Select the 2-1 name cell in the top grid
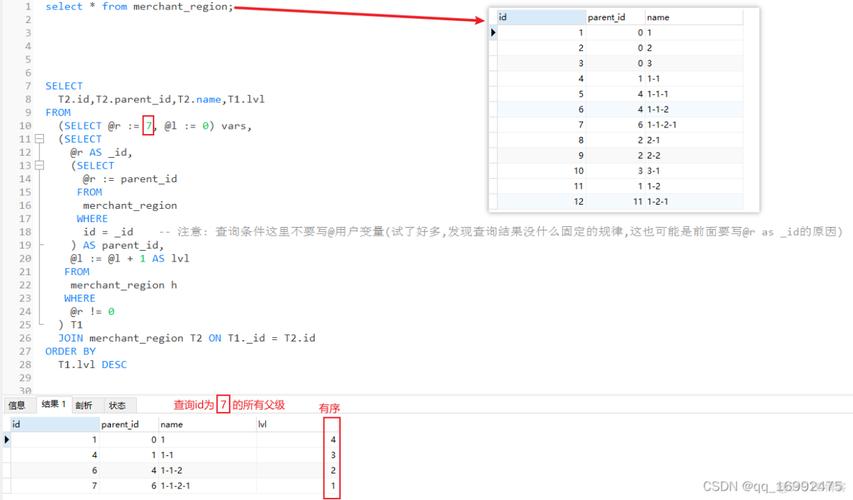853x500 pixels. click(694, 140)
